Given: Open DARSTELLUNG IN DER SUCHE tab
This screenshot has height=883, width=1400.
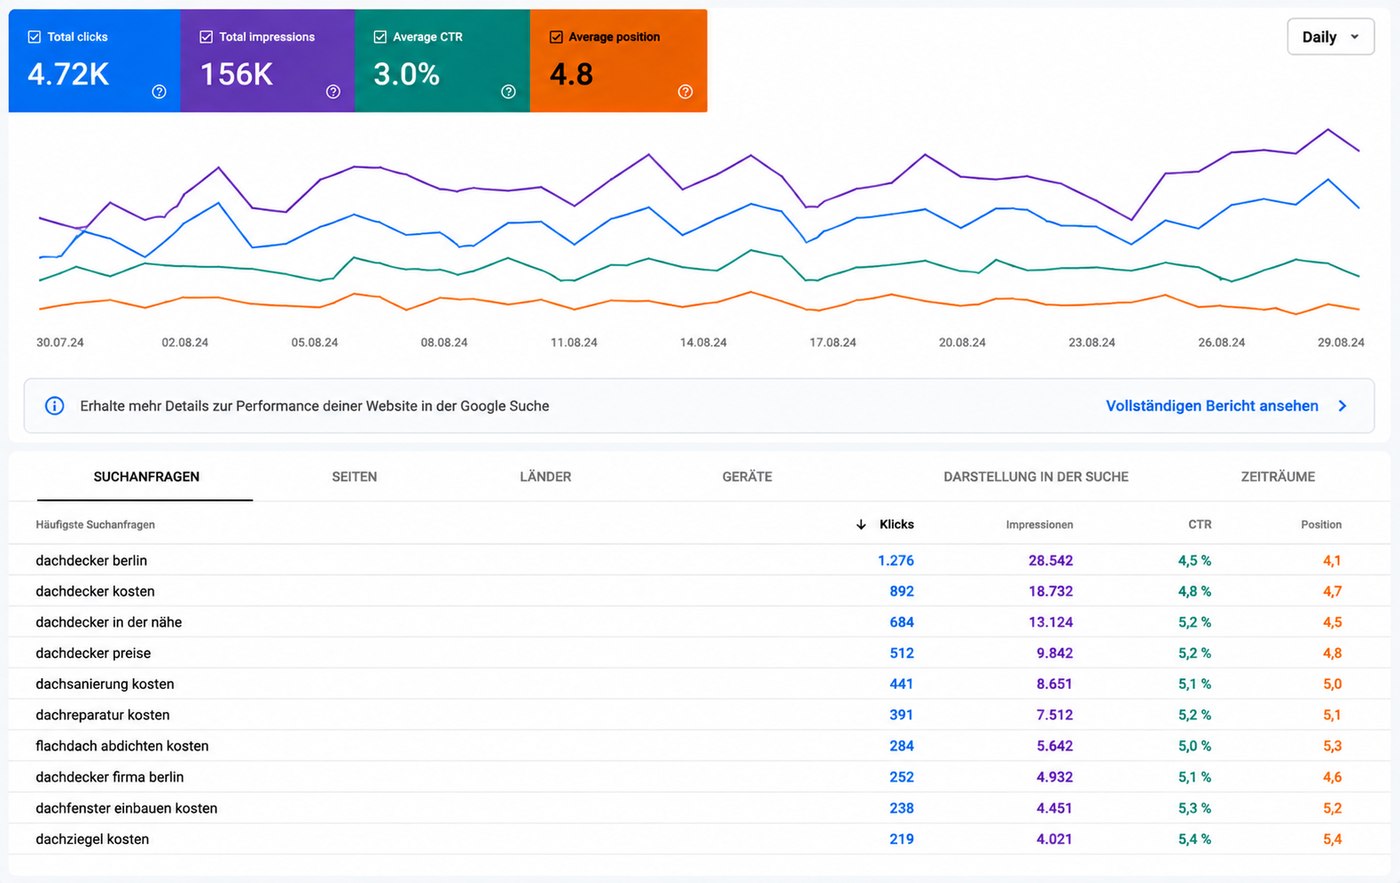Looking at the screenshot, I should (1036, 477).
